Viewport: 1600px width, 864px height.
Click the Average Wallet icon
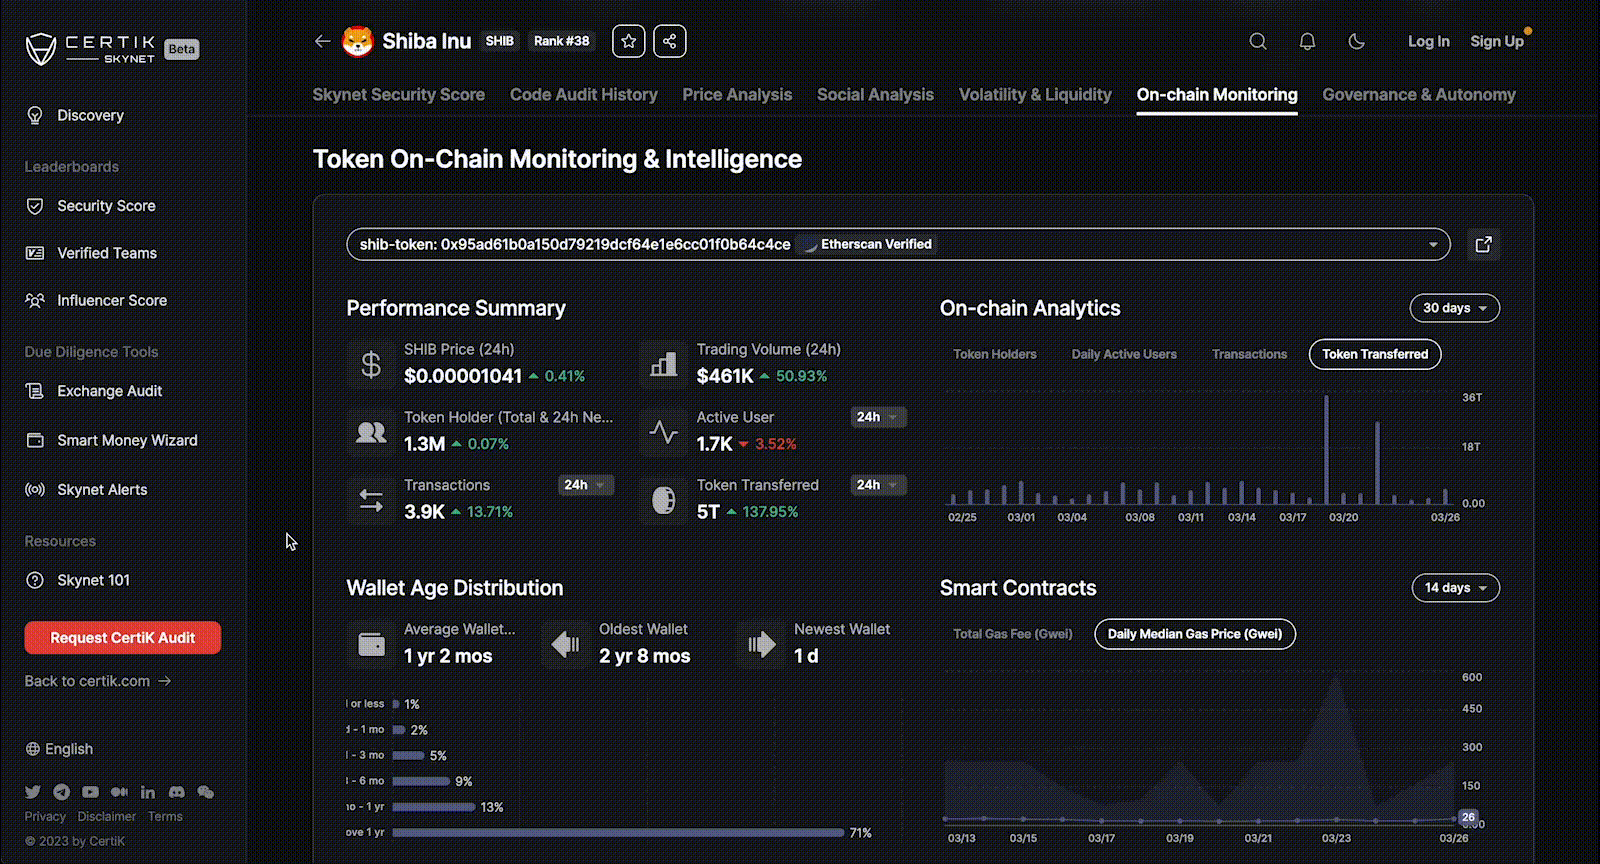(371, 644)
